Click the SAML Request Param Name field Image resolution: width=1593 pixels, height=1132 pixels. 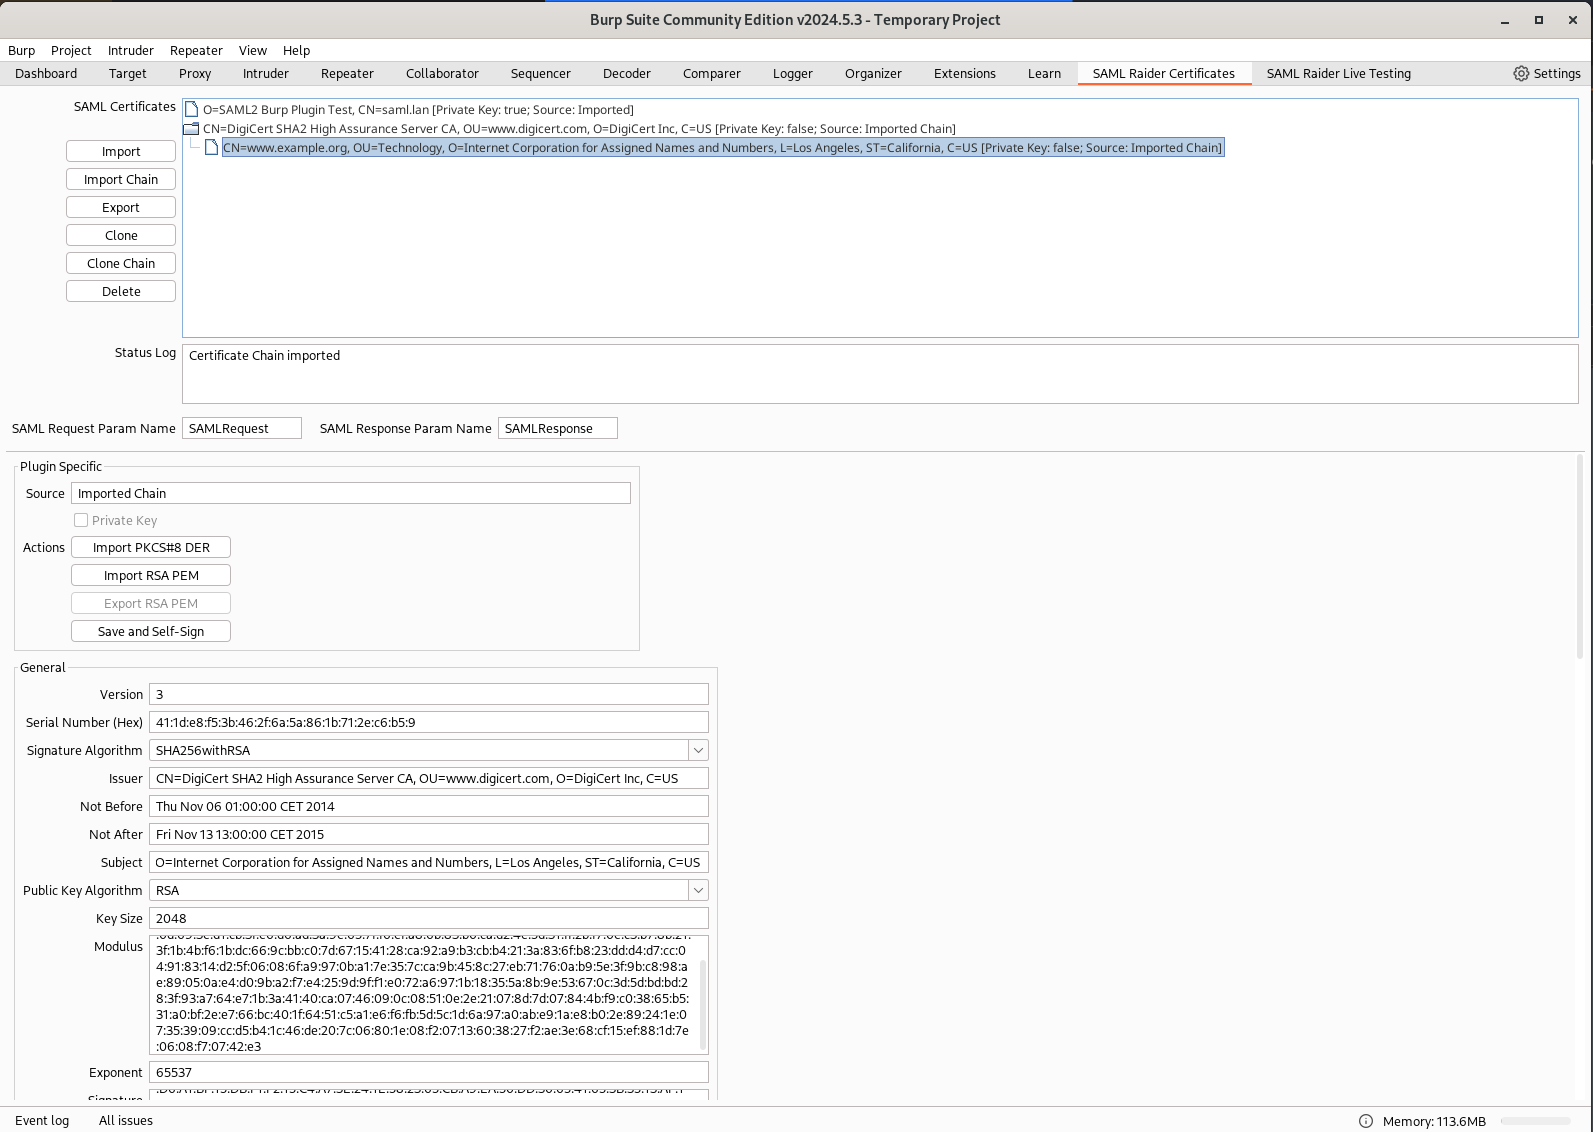click(x=241, y=428)
